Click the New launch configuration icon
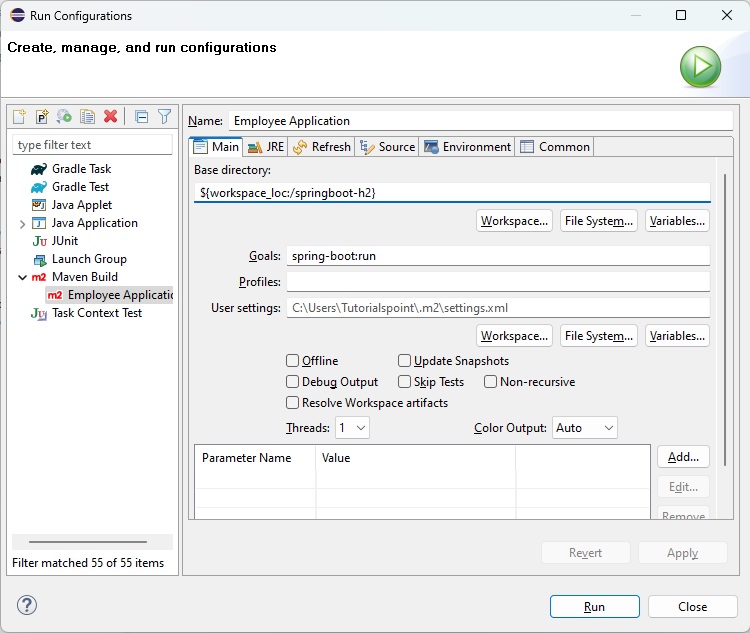 pos(19,117)
